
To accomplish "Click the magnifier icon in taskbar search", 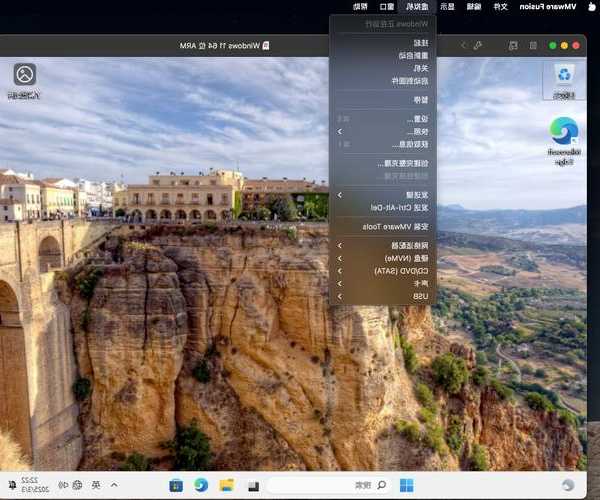I will pos(382,485).
